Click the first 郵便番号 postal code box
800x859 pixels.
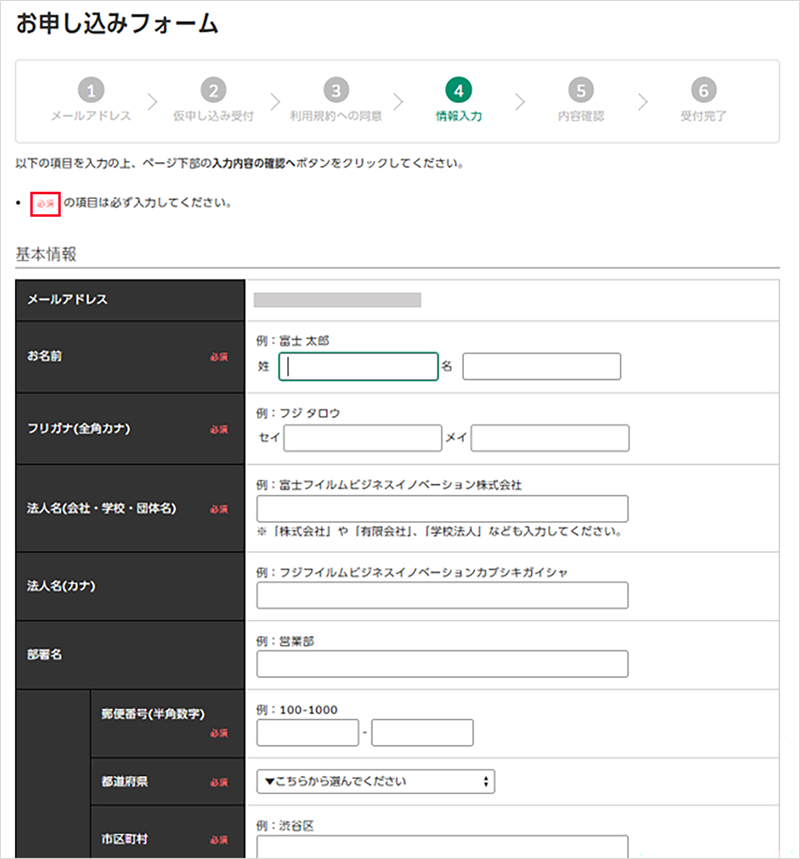307,733
